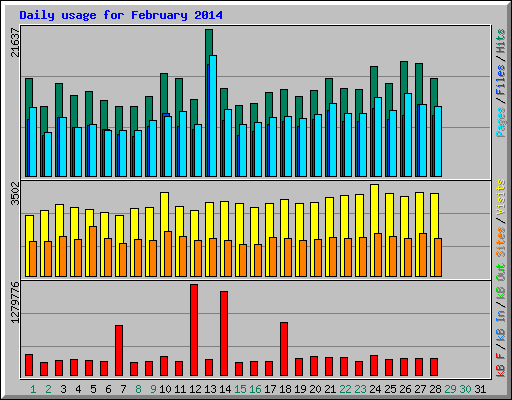Click the green Hits bar for day 28
512x400 pixels.
point(434,92)
